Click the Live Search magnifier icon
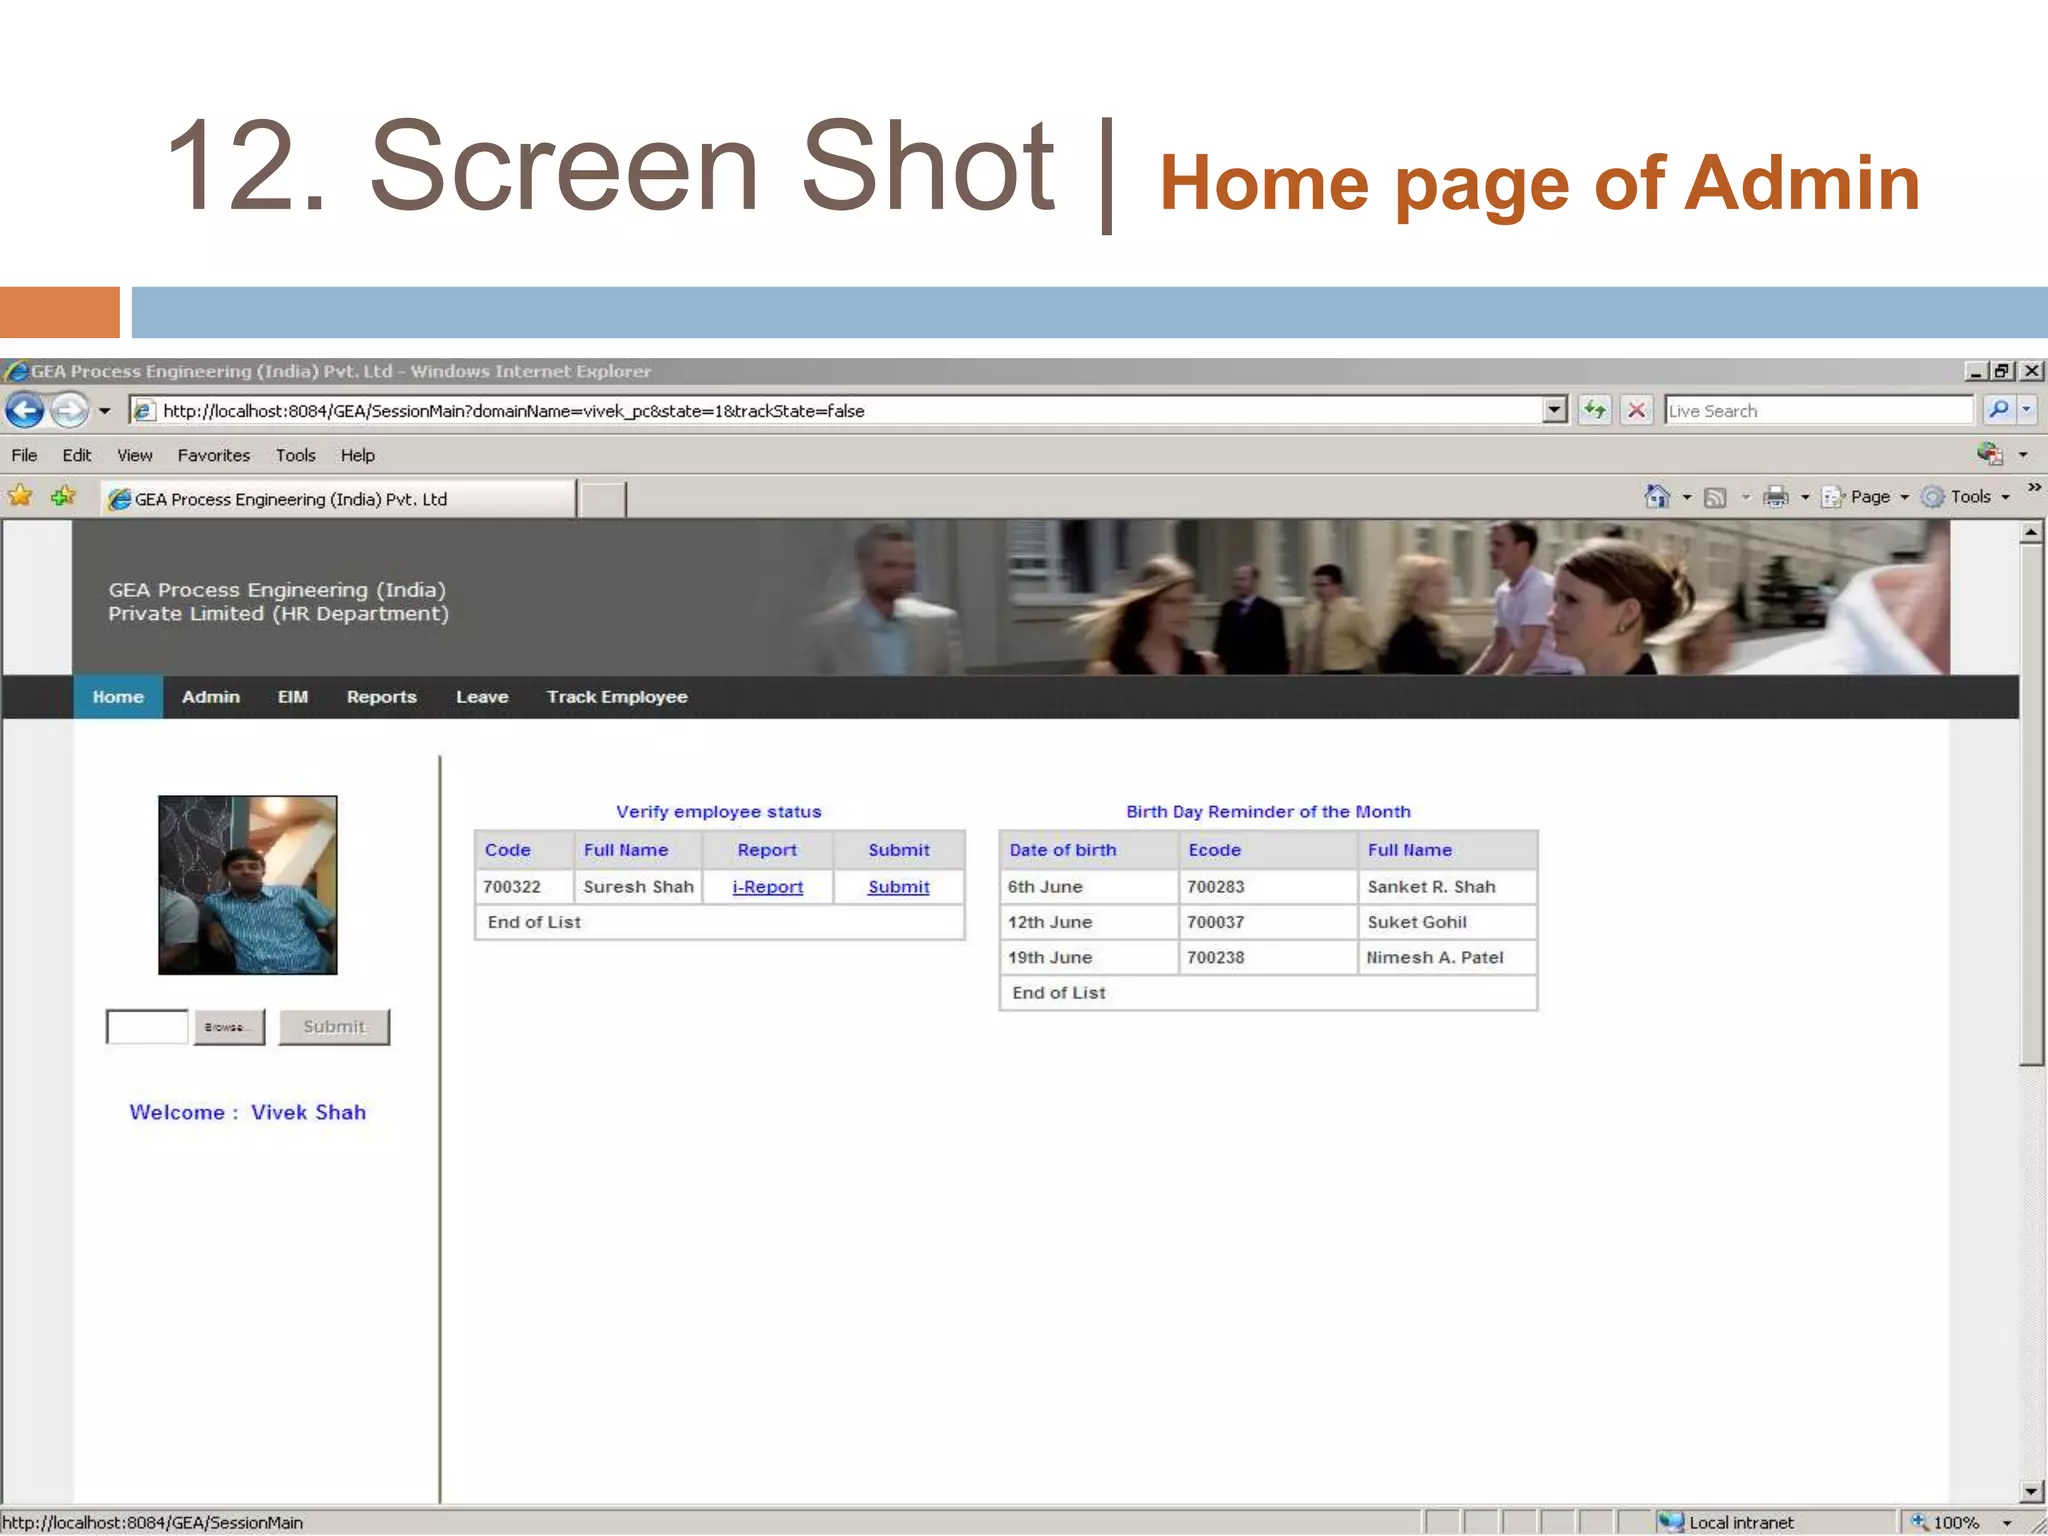 [x=1998, y=410]
